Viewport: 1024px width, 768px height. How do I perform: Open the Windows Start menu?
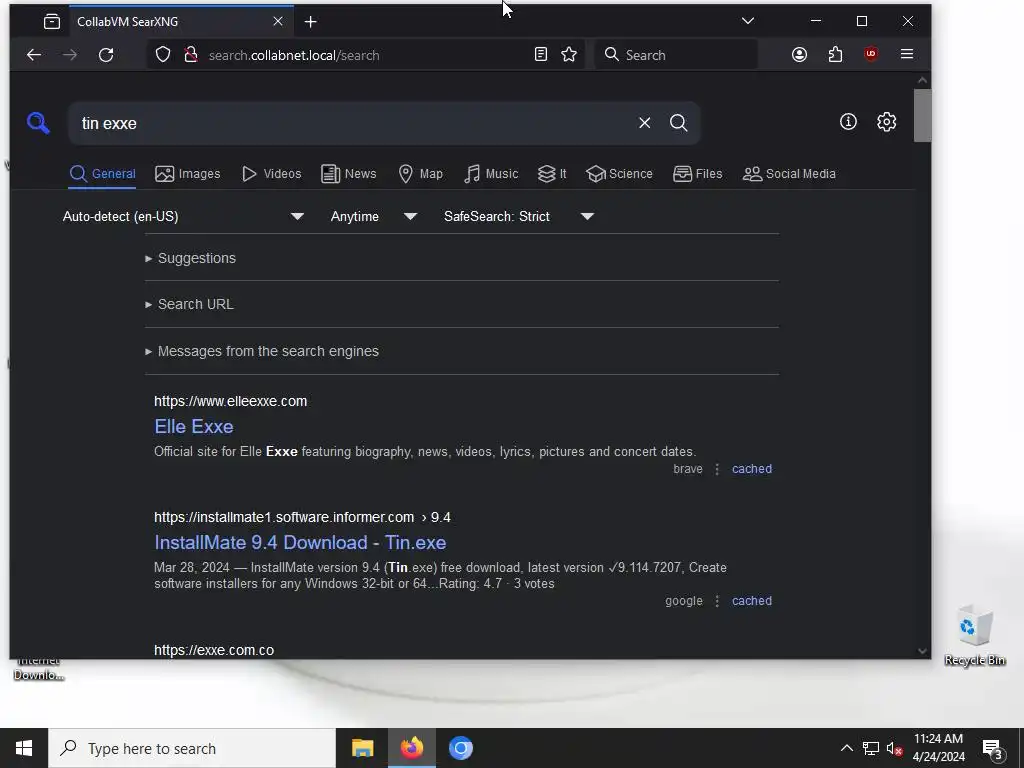click(x=24, y=748)
